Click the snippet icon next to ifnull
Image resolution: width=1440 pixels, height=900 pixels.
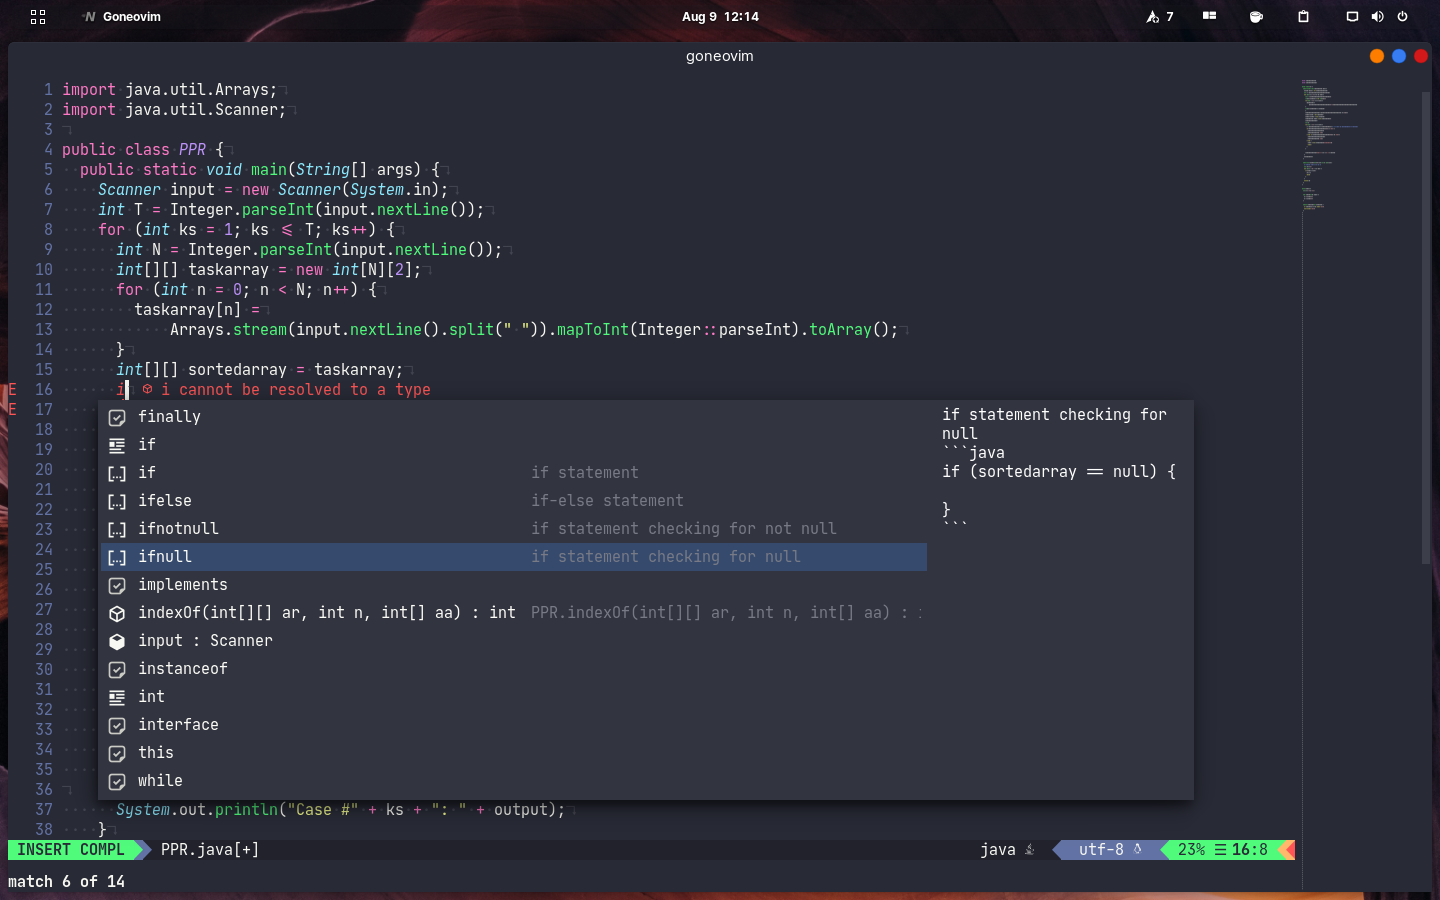tap(116, 556)
